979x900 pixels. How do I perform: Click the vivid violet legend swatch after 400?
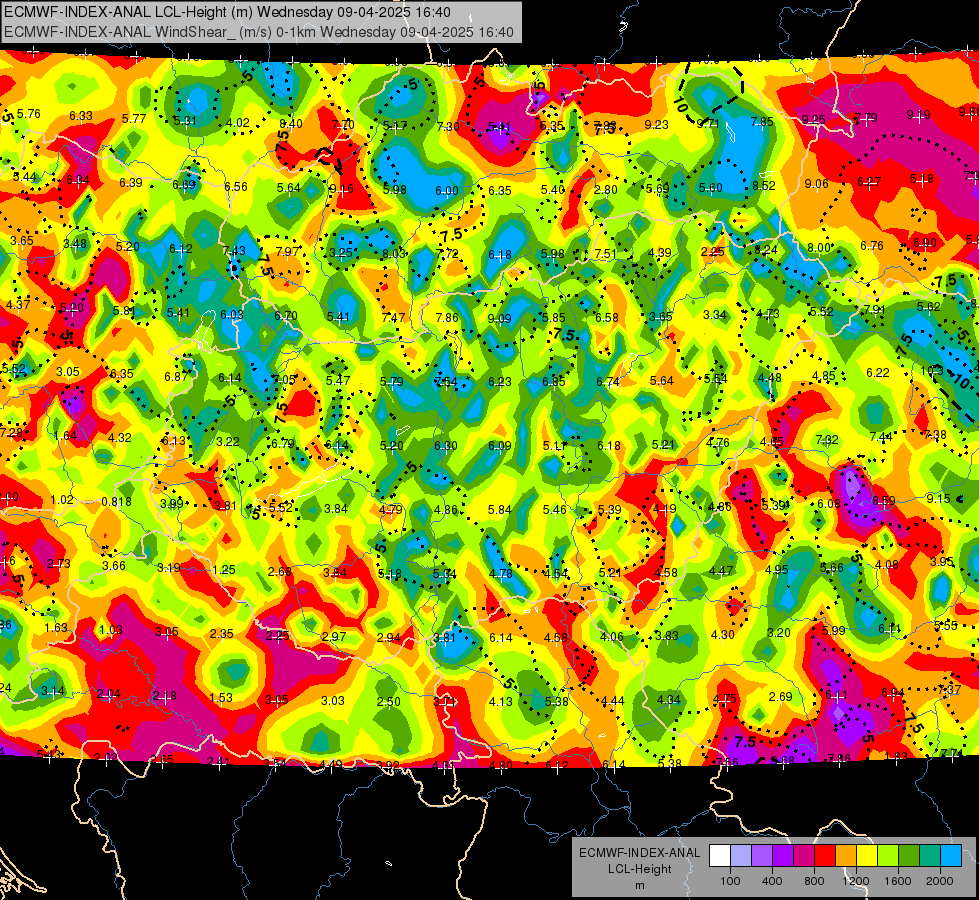point(783,856)
